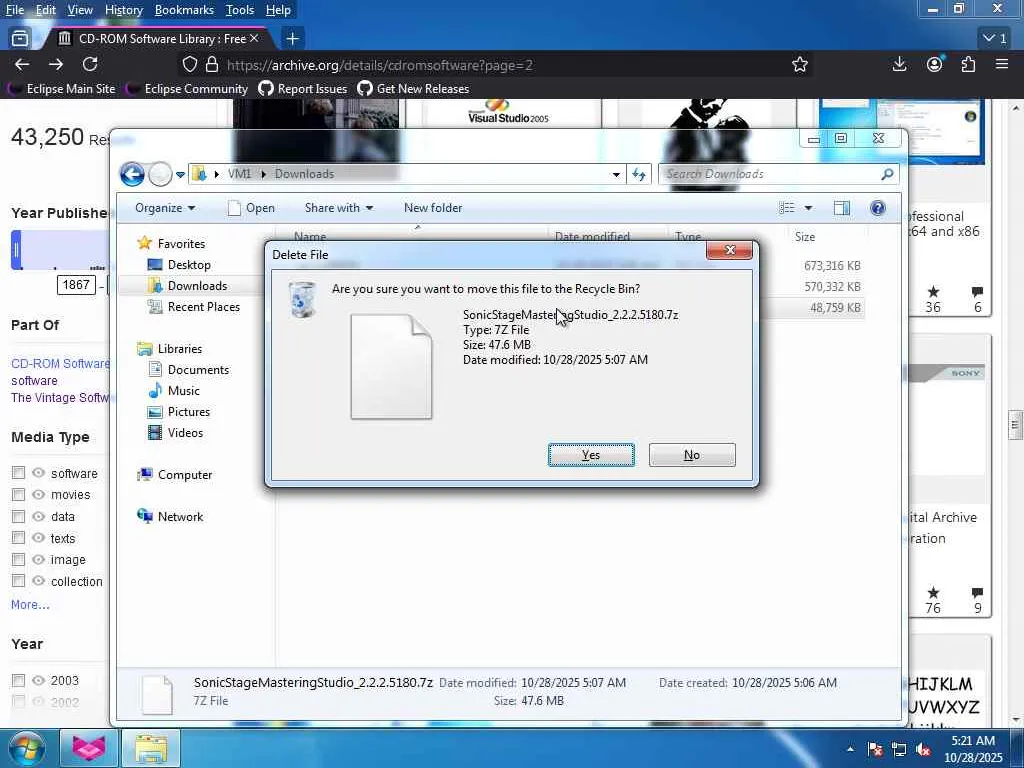Open Firefox downloads panel
The height and width of the screenshot is (768, 1024).
[899, 64]
